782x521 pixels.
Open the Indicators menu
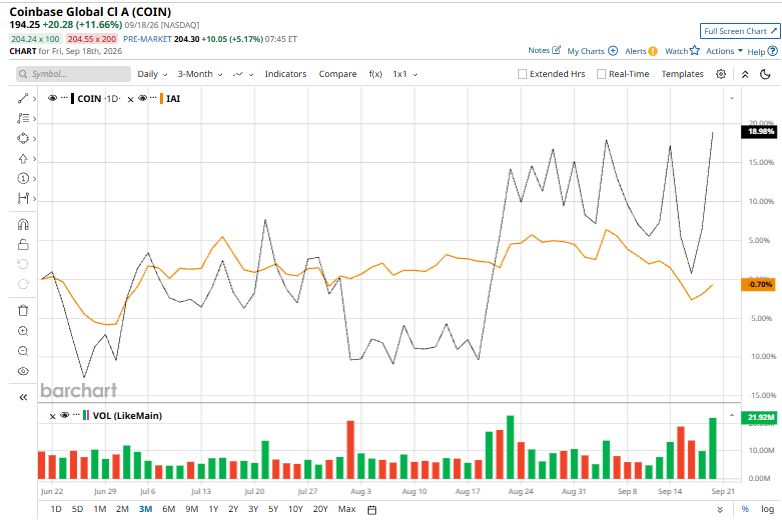pyautogui.click(x=285, y=74)
